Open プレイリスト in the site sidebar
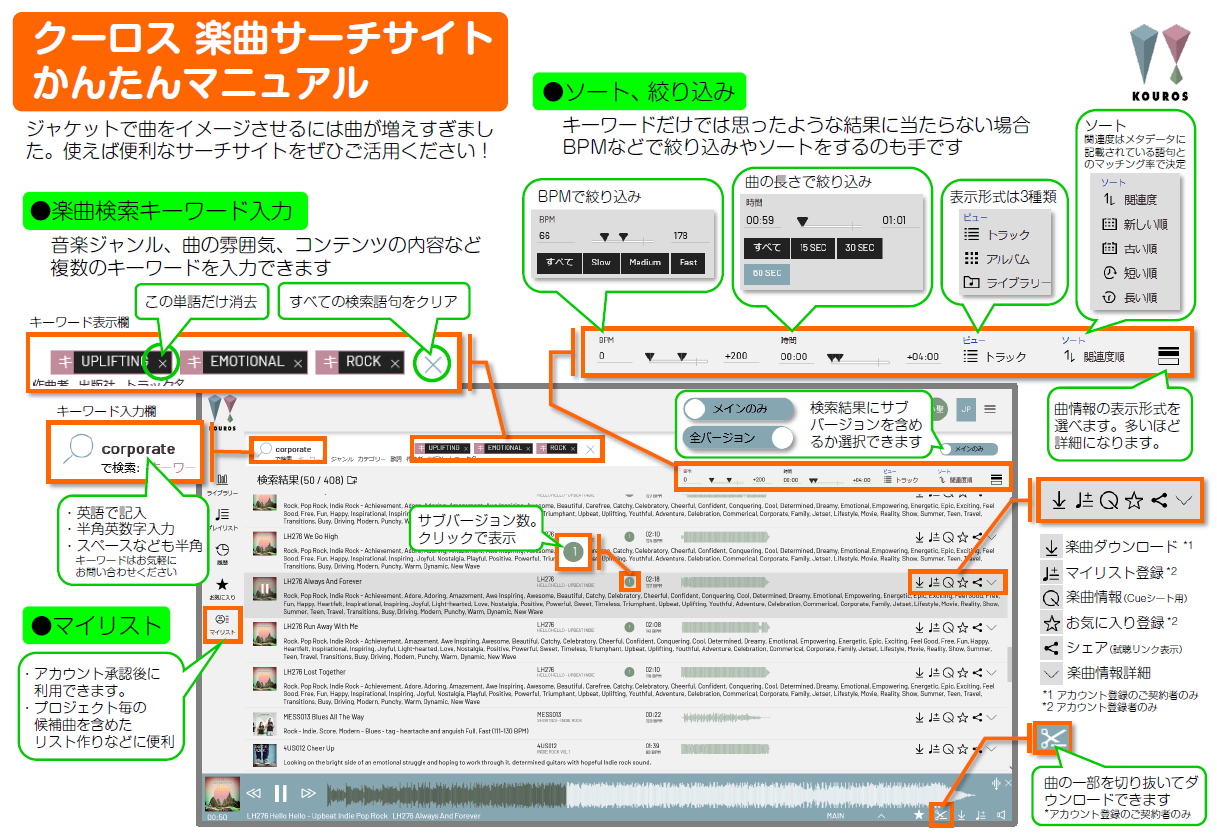The image size is (1217, 839). coord(222,519)
